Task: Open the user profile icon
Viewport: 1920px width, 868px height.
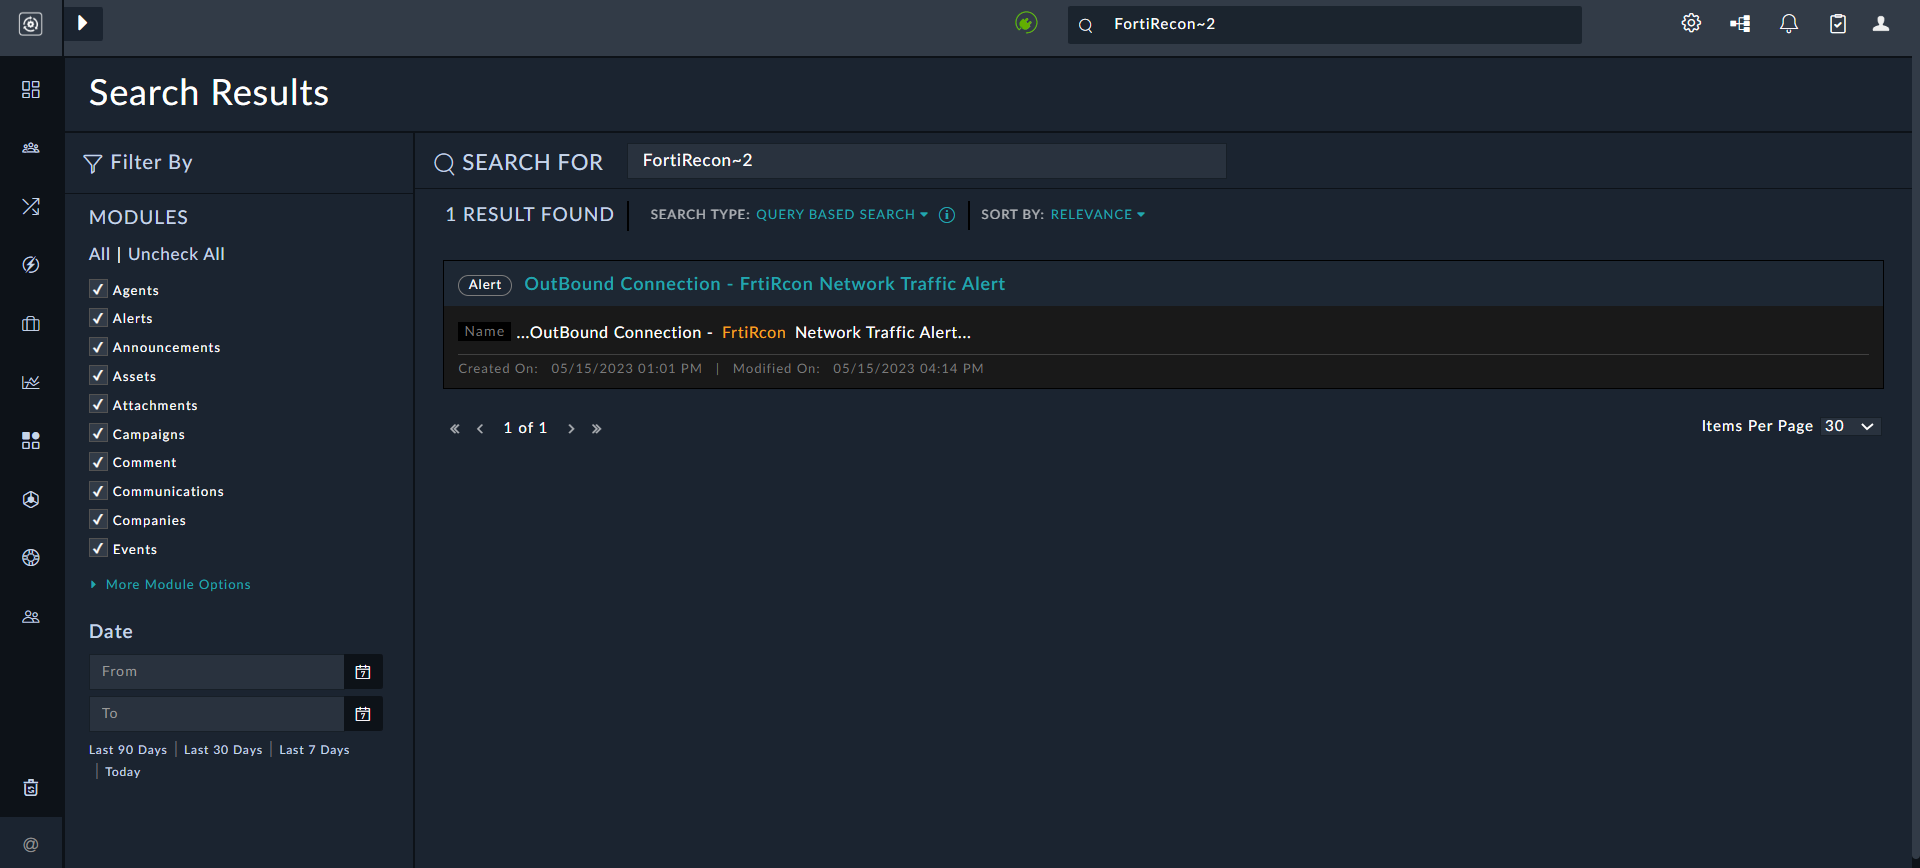Action: tap(1881, 24)
